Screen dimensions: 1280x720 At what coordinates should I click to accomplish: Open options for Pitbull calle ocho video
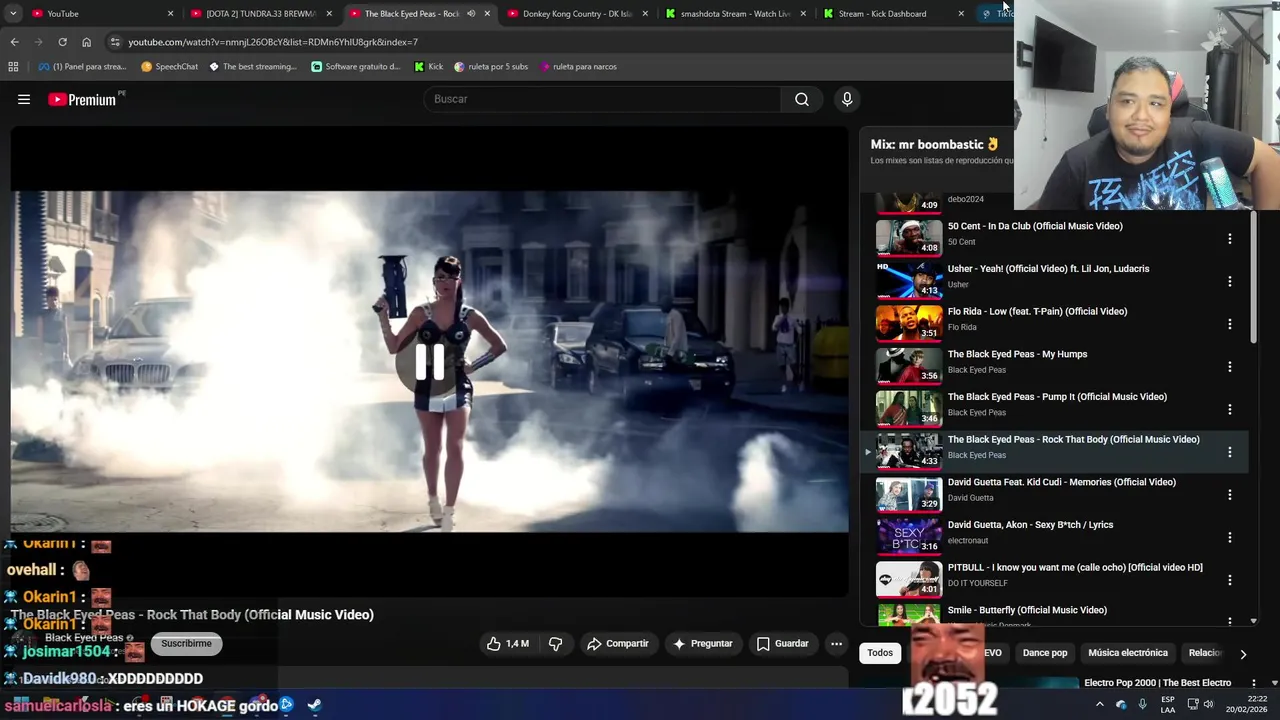1230,580
